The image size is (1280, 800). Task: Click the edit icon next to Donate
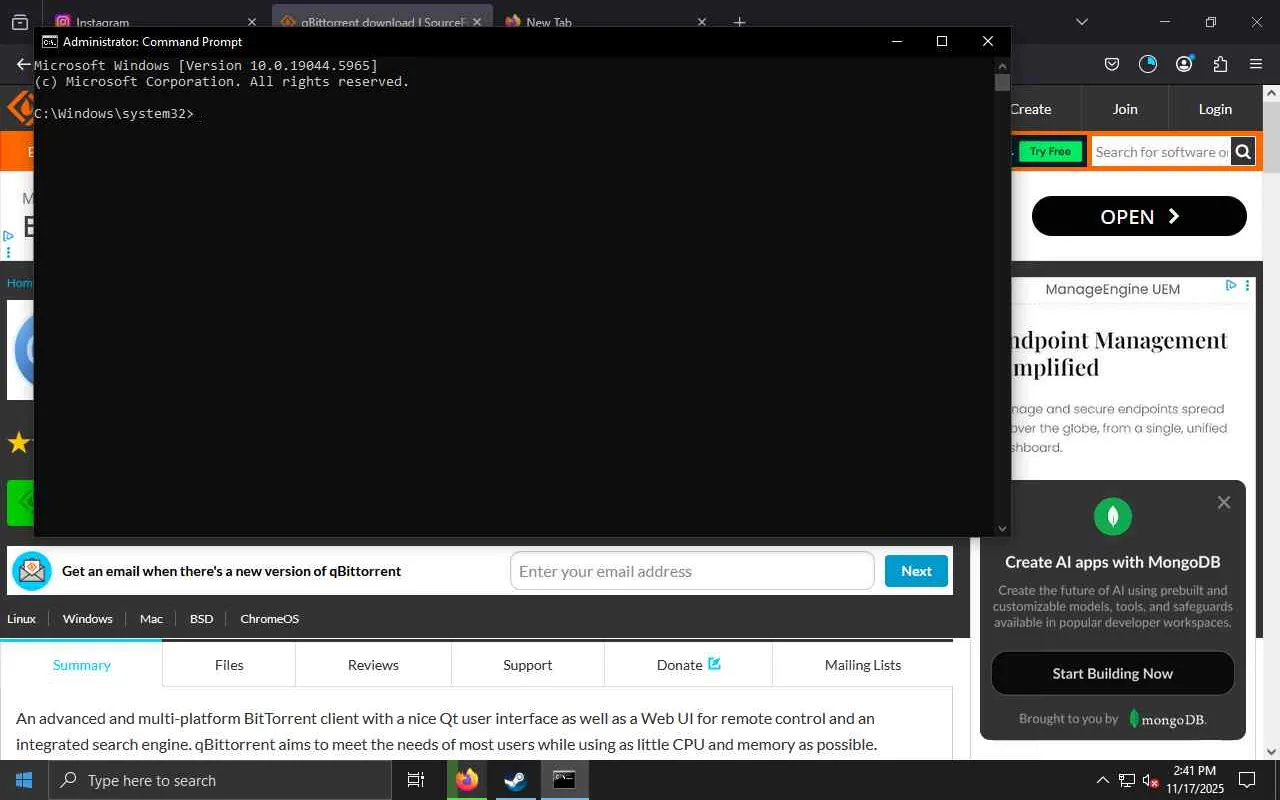point(714,663)
